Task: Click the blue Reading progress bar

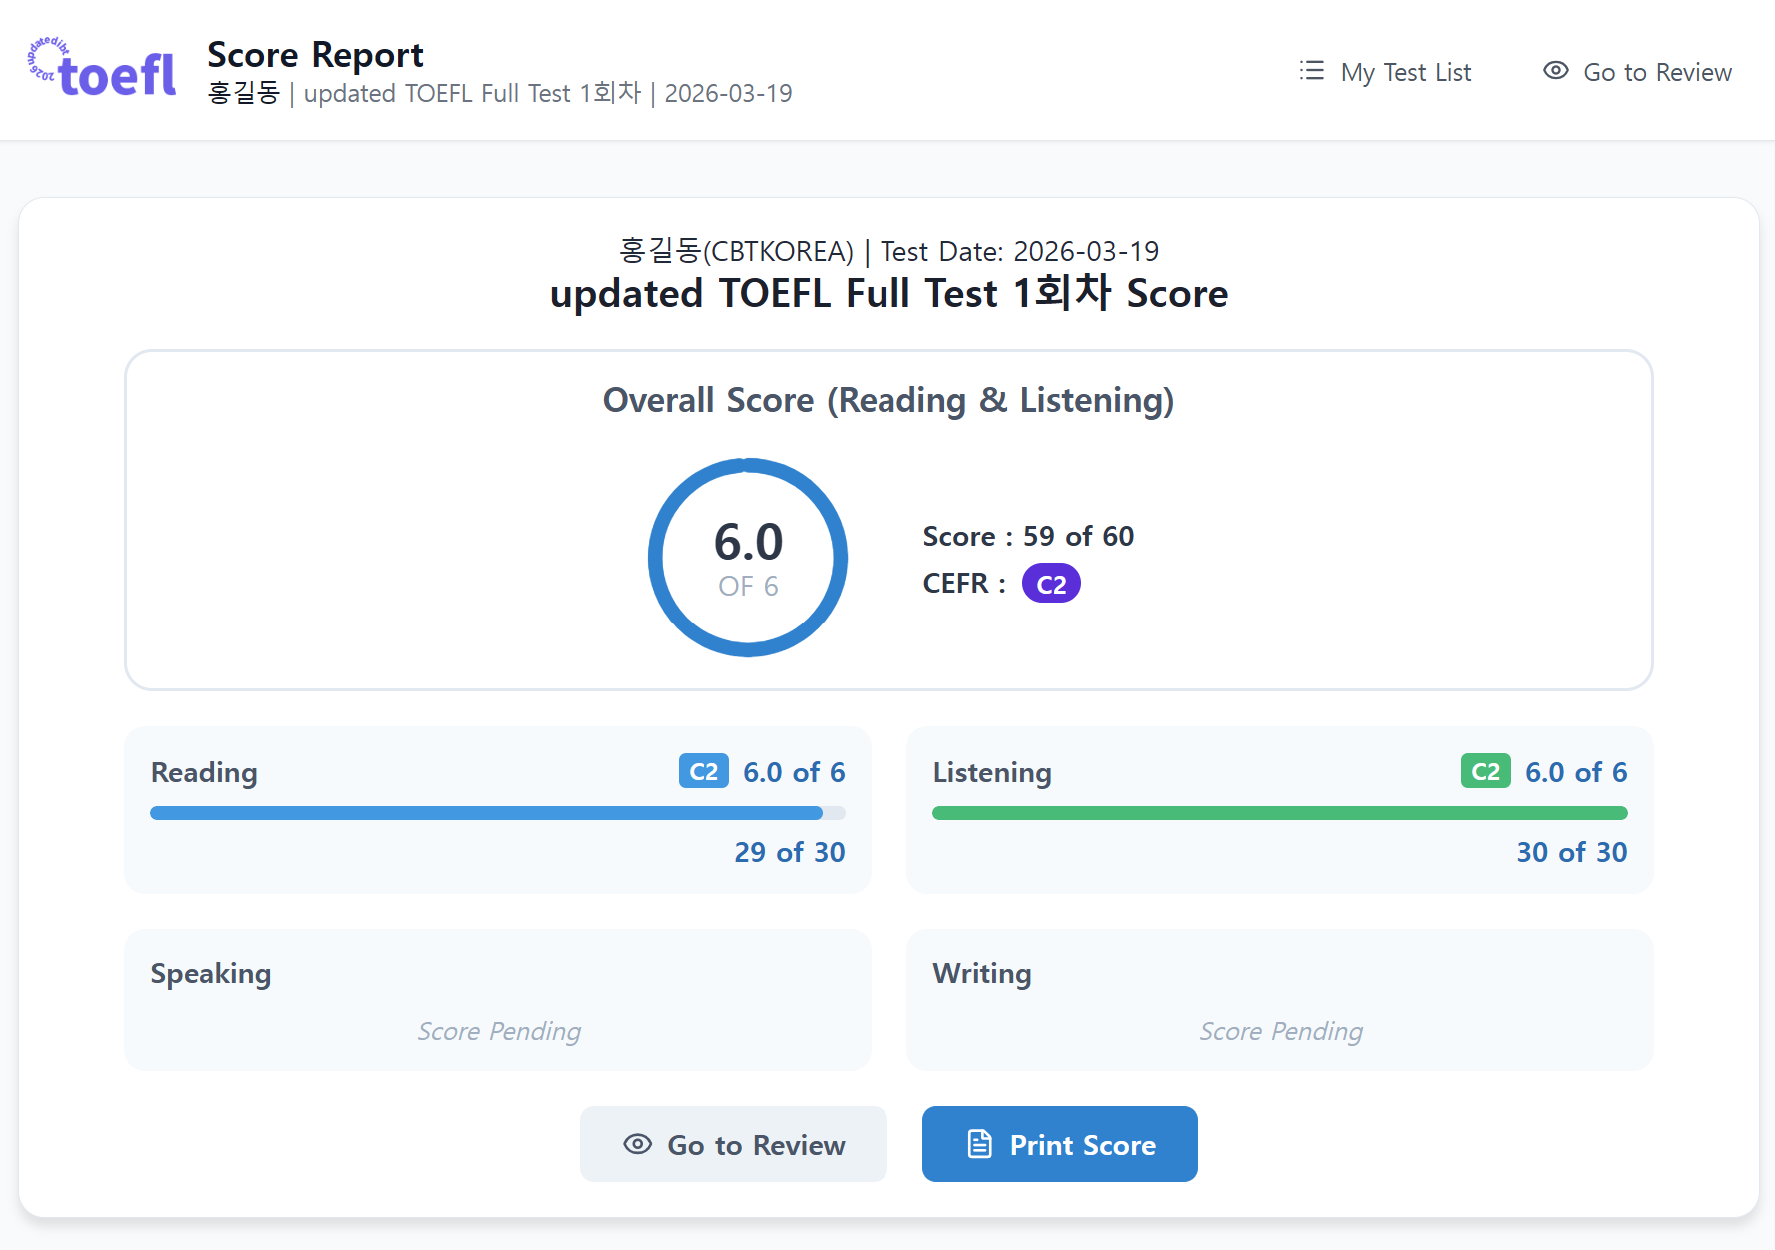Action: 486,813
